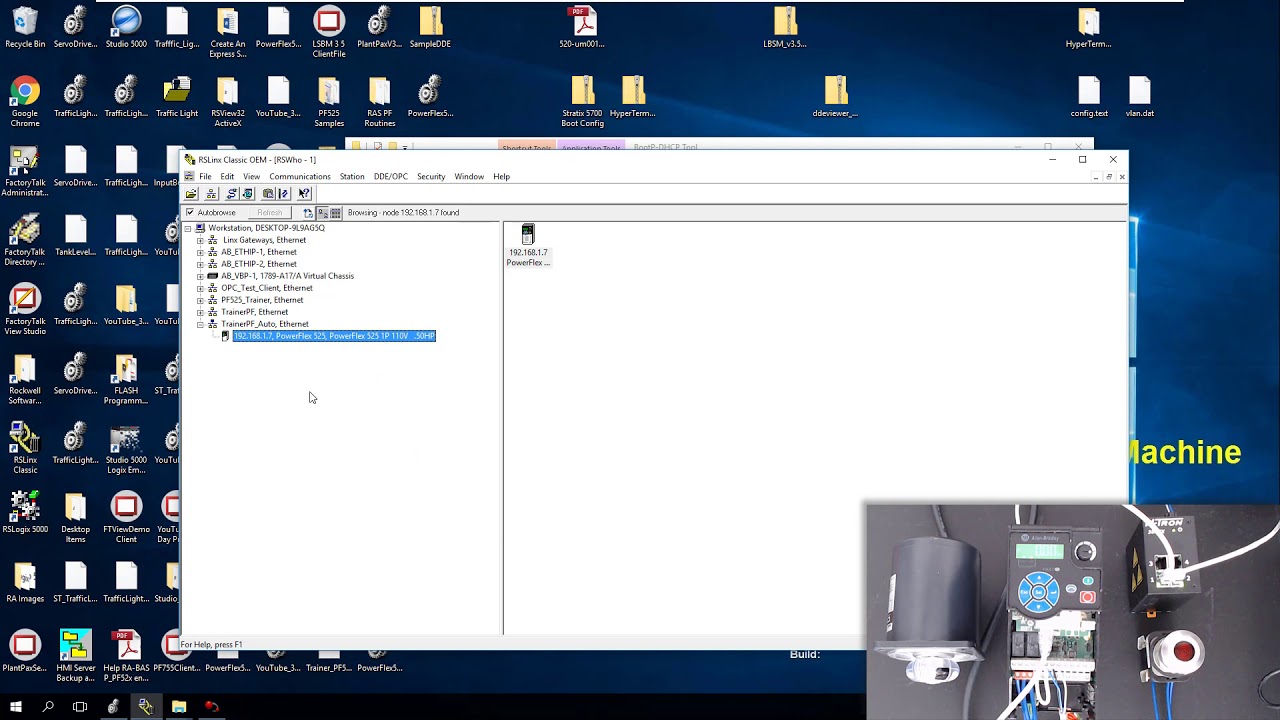Select the FactoryTalk Administration desktop icon
1280x720 pixels.
(25, 171)
